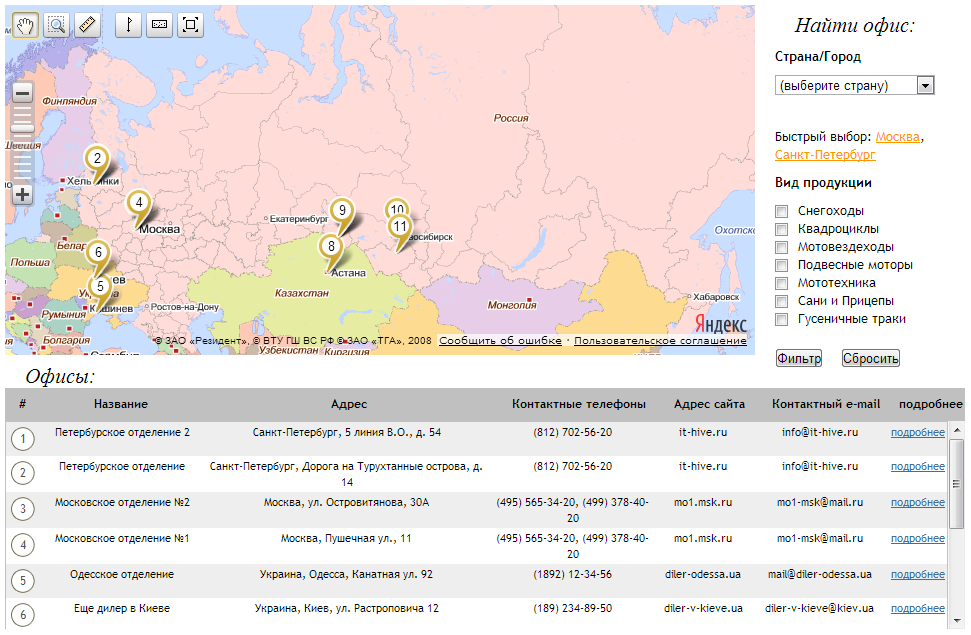Select the hand pan tool on map

[x=25, y=25]
